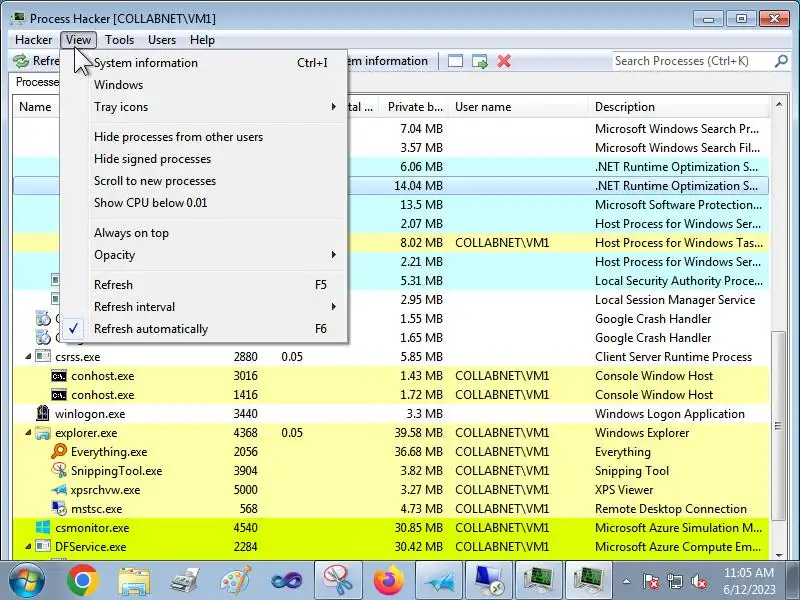Select the Everything.exe process row

point(391,452)
